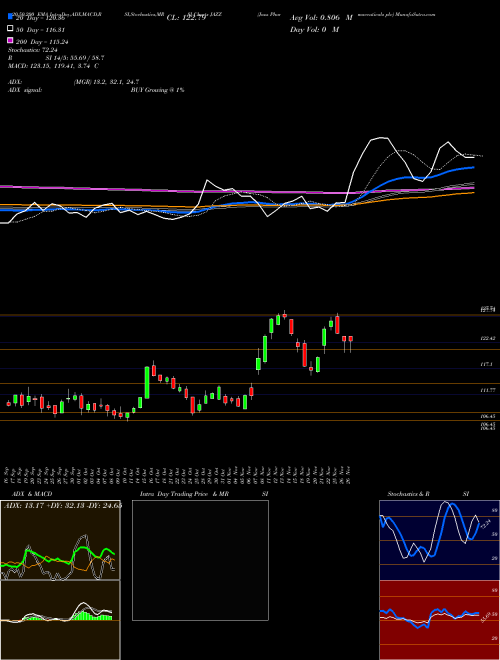
Task: Select the '200 Day = 115.24' text
Action: [42, 42]
